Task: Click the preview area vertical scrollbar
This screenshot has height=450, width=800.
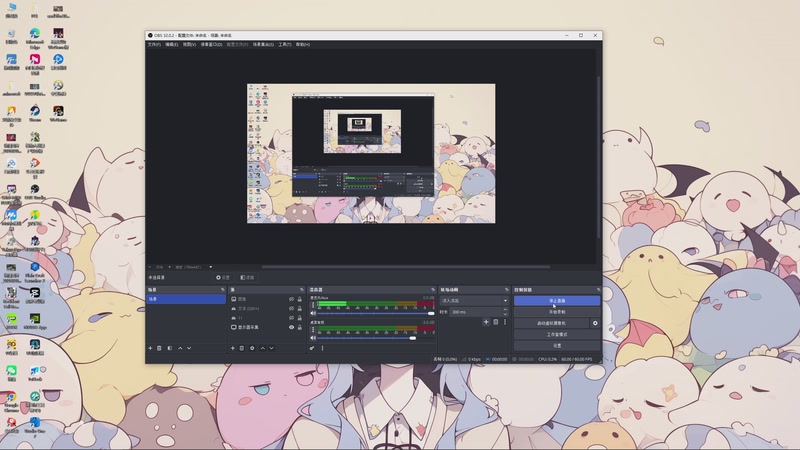Action: coord(598,157)
